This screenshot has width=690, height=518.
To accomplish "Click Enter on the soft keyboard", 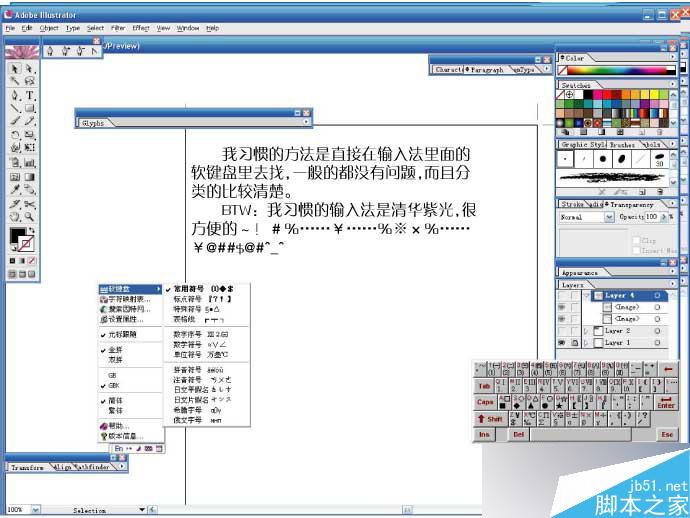I will [x=665, y=402].
